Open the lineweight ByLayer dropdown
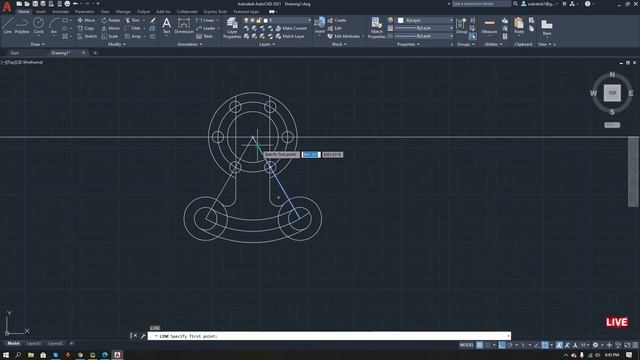Screen dimensions: 640x360 (424, 28)
